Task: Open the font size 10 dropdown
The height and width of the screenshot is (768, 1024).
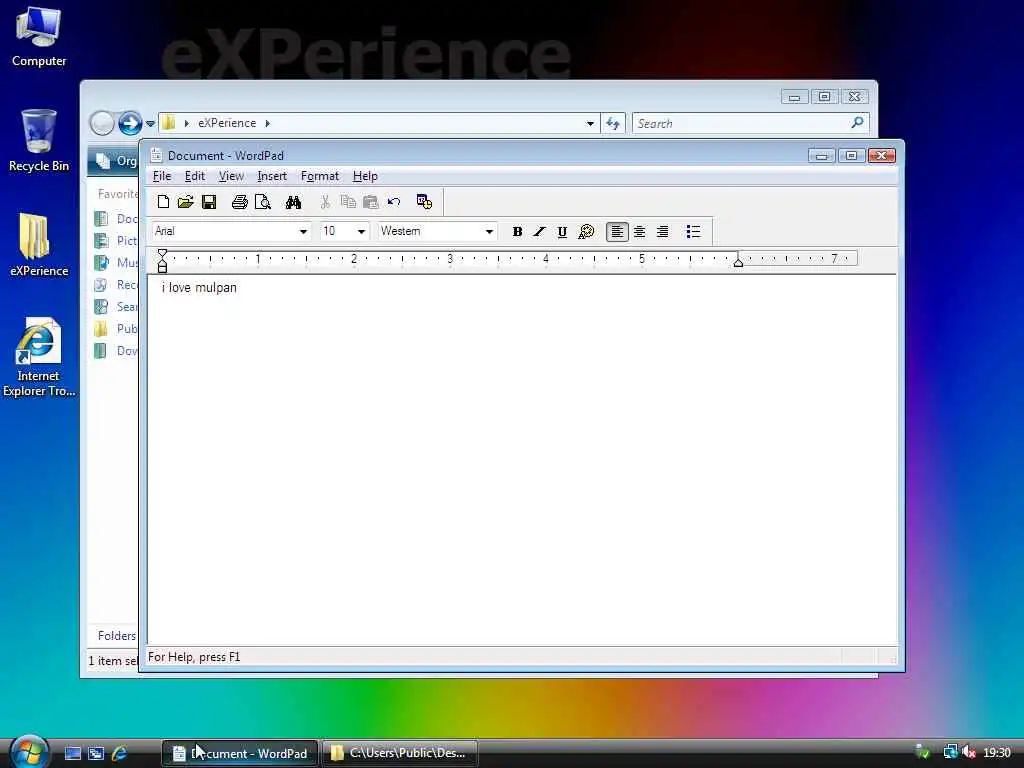Action: 361,231
